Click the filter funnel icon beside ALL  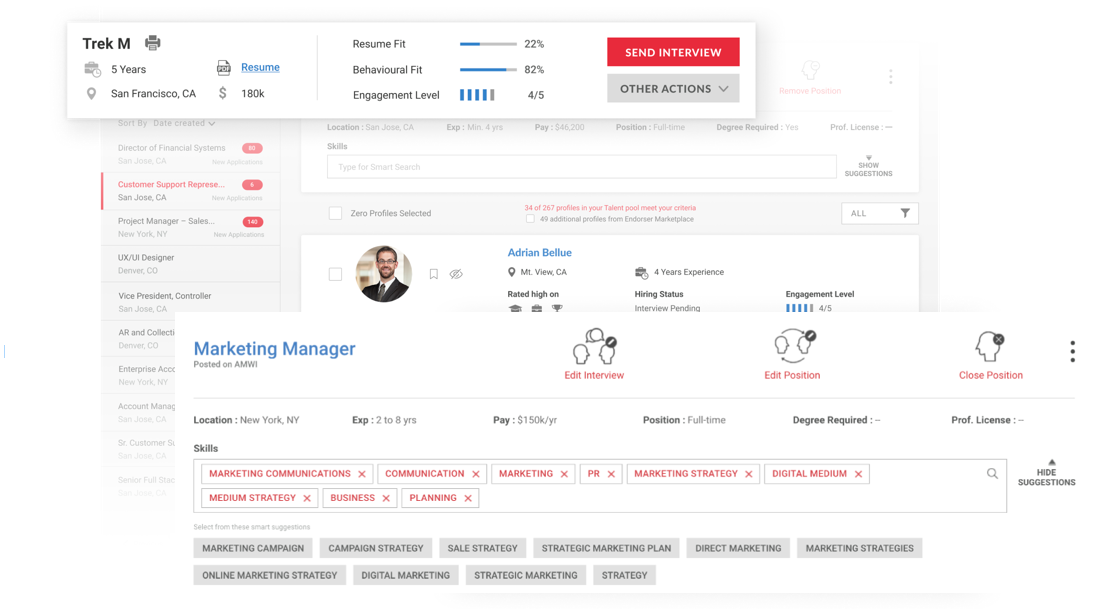905,213
